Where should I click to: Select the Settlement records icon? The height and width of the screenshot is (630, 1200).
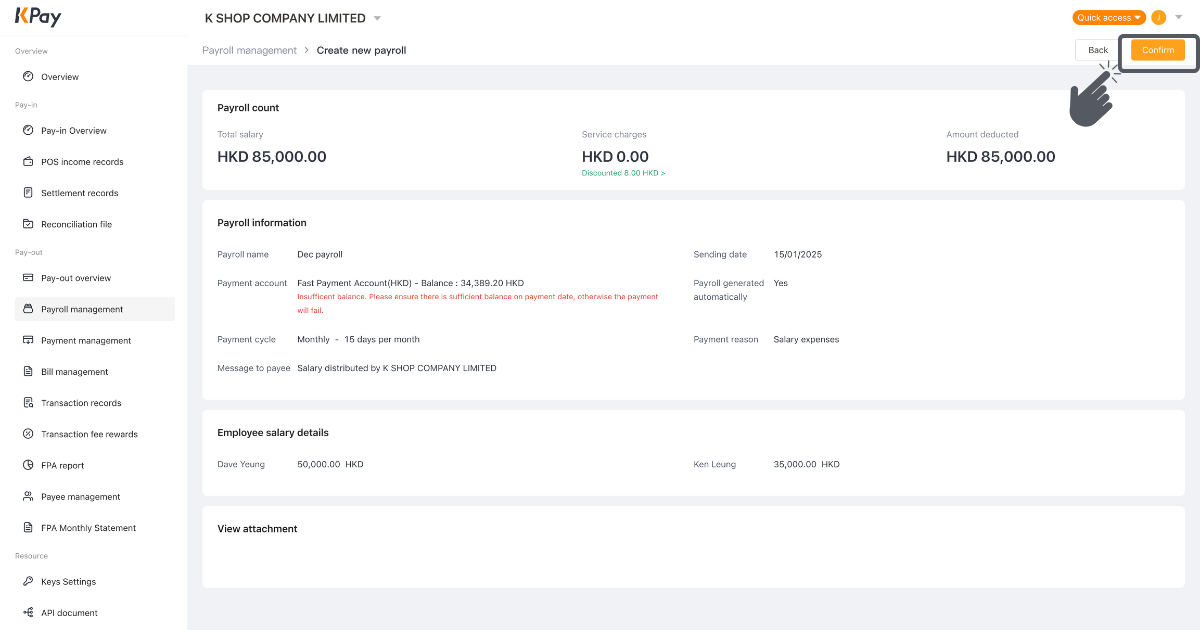click(x=29, y=192)
